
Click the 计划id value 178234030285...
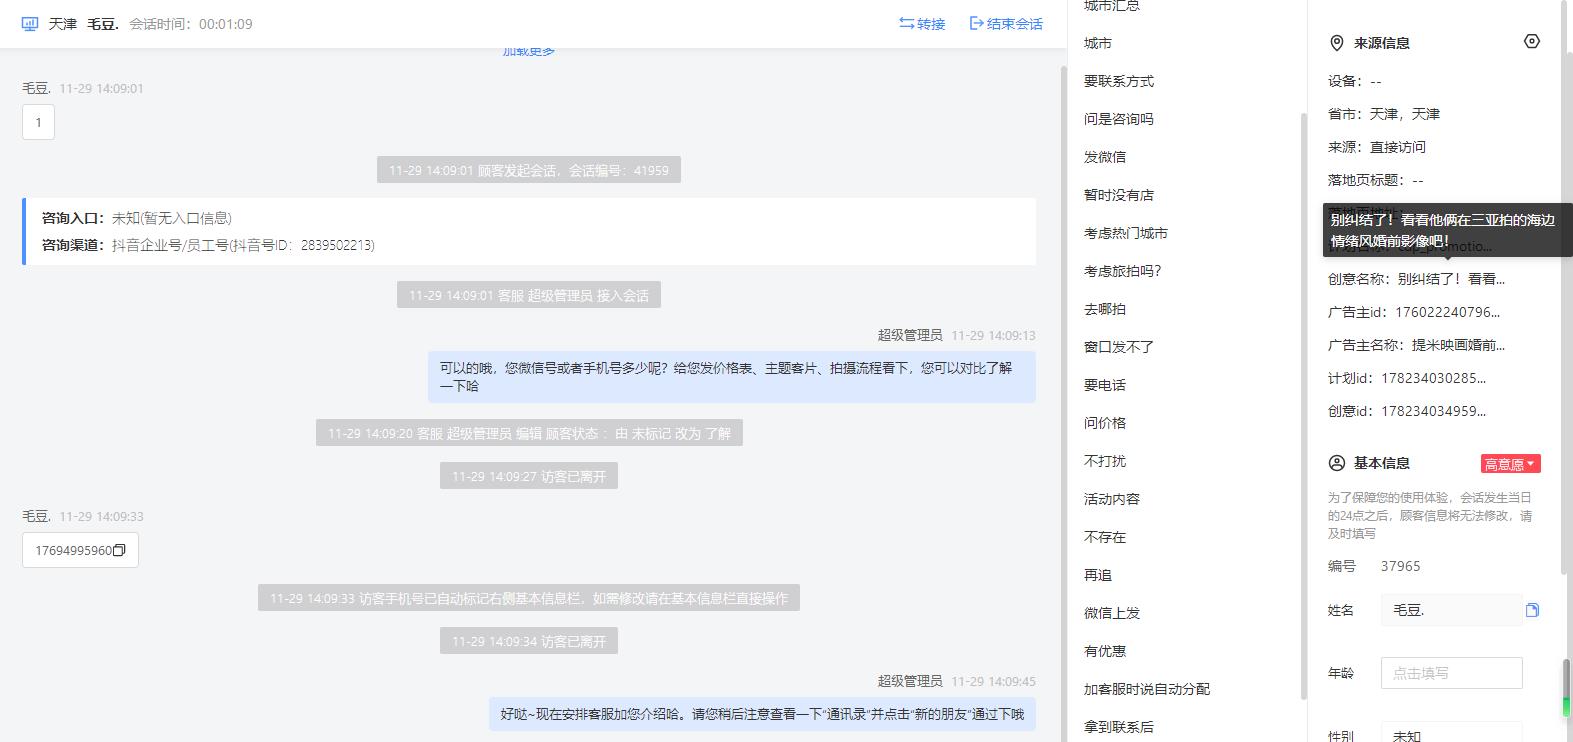point(1433,378)
